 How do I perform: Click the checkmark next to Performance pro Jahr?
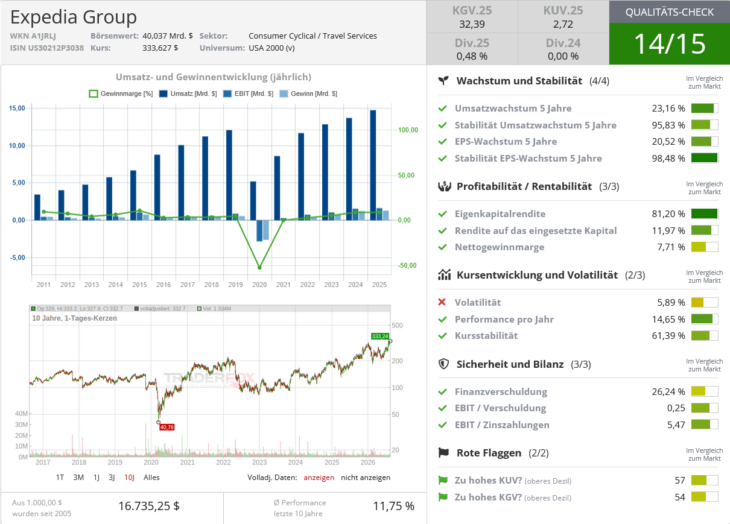442,319
